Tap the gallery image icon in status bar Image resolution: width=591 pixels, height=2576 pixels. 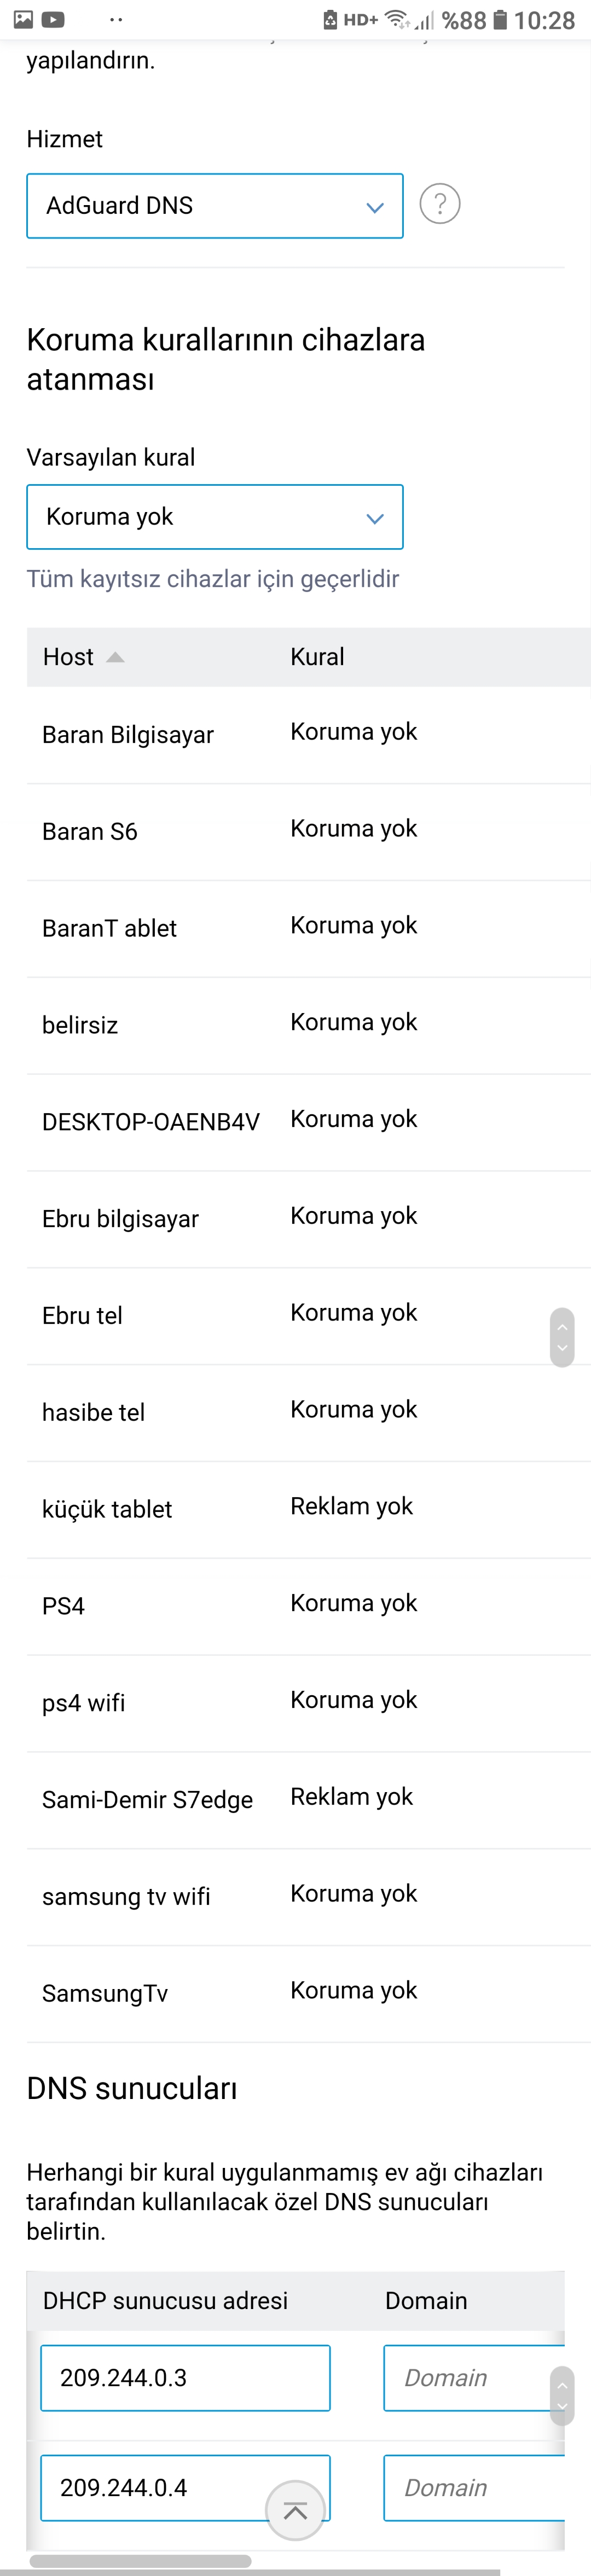click(23, 19)
